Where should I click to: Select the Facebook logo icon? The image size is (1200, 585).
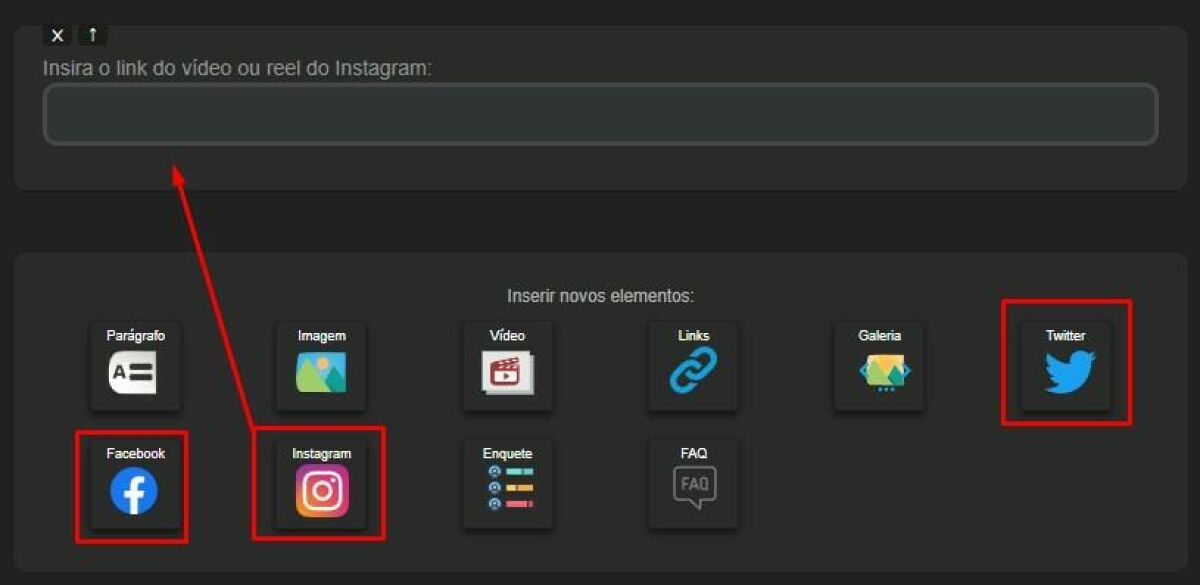click(134, 491)
